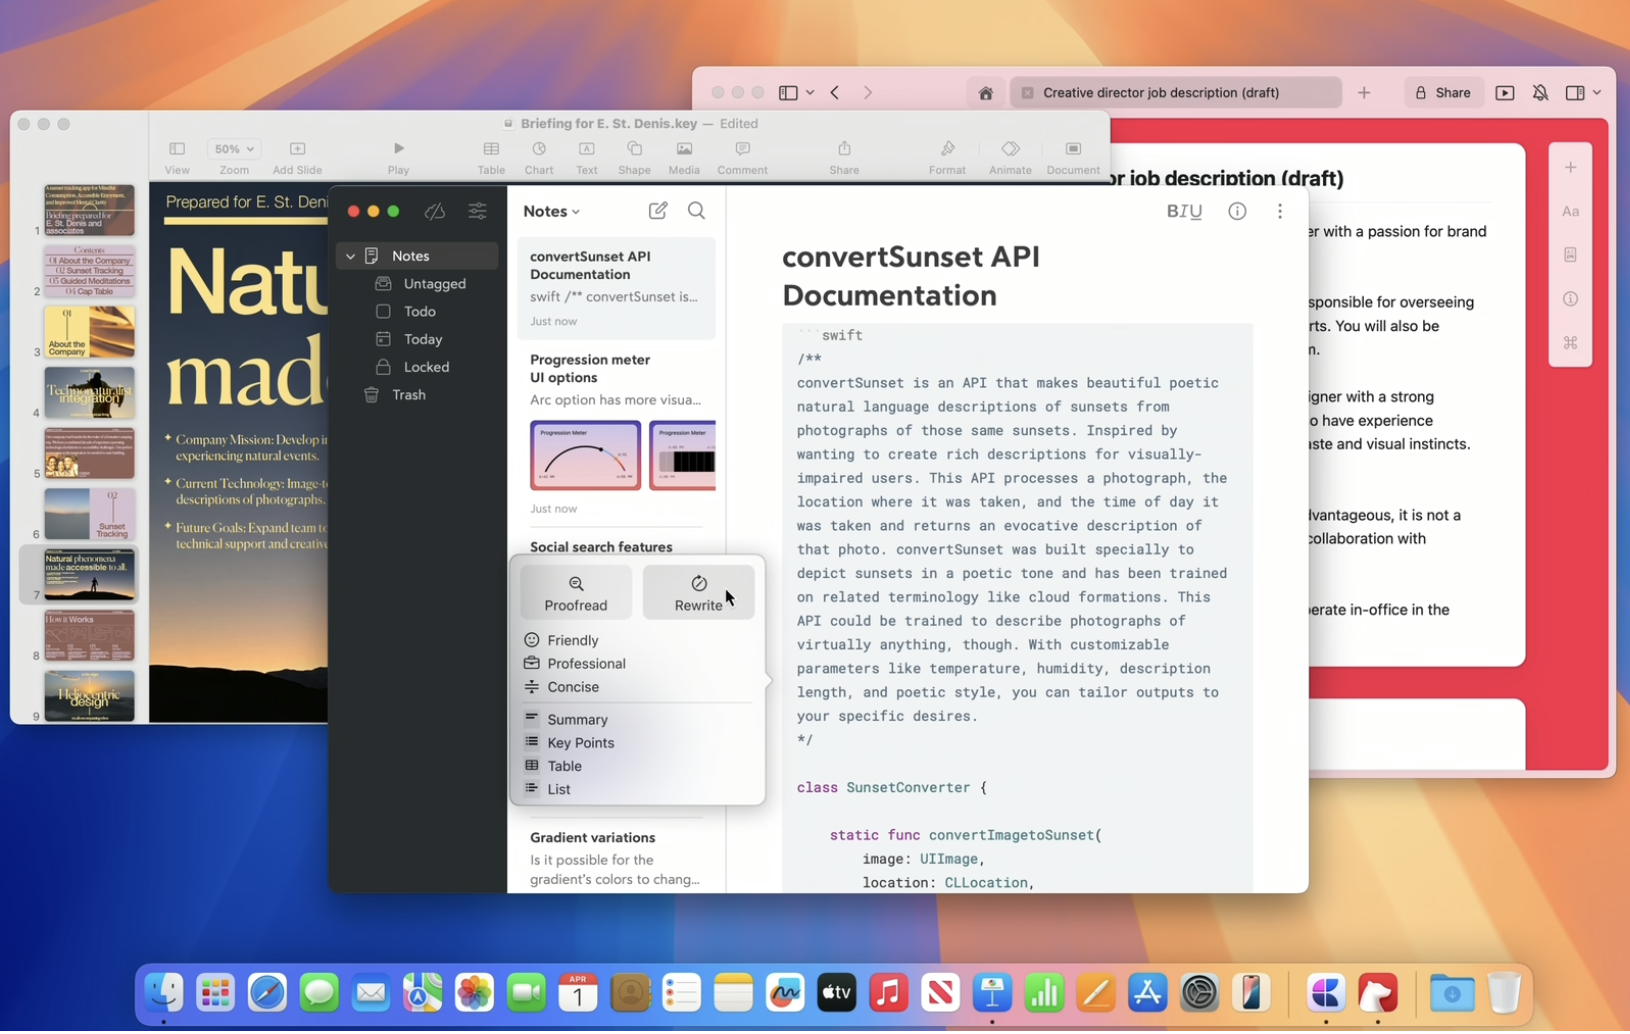Open the Today notes filter
This screenshot has height=1034, width=1630.
click(x=422, y=340)
